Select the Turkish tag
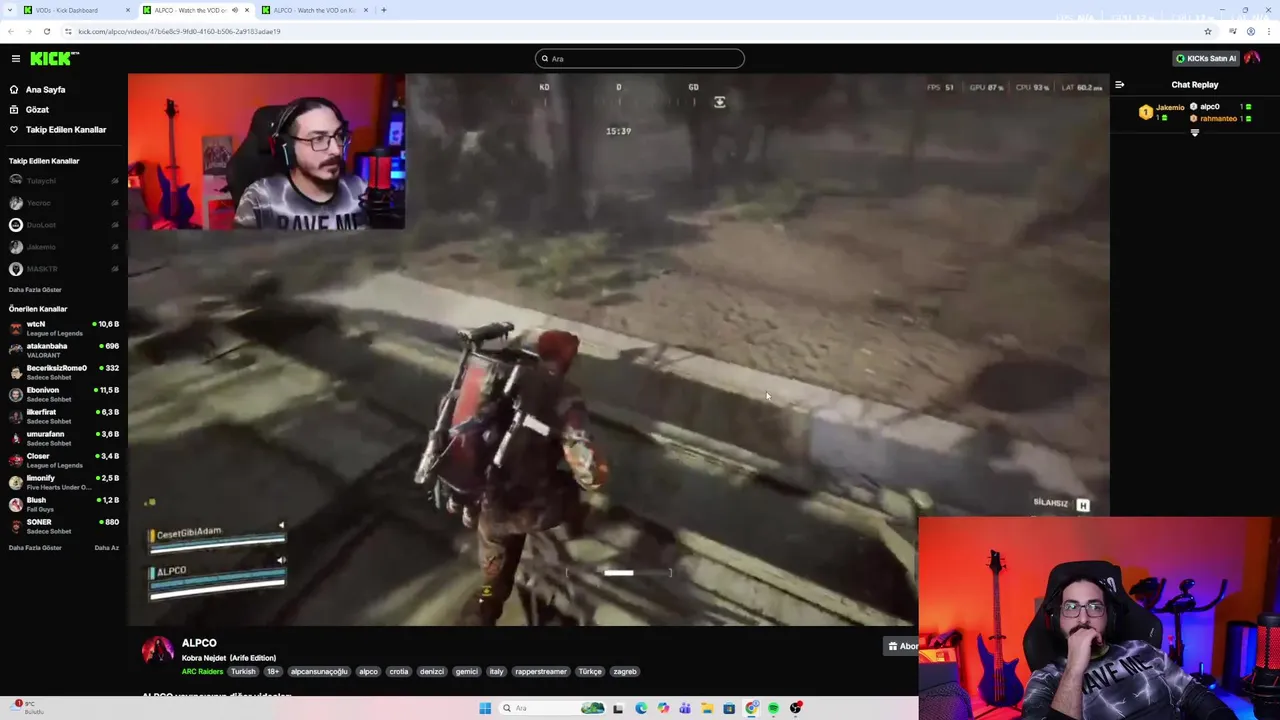Viewport: 1280px width, 720px height. tap(243, 672)
